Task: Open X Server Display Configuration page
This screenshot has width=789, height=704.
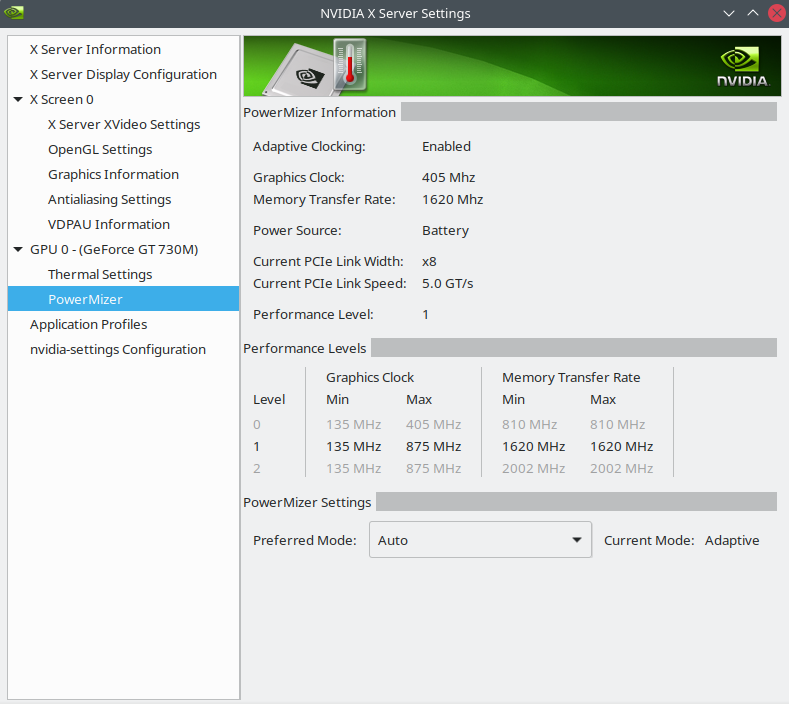Action: coord(123,74)
